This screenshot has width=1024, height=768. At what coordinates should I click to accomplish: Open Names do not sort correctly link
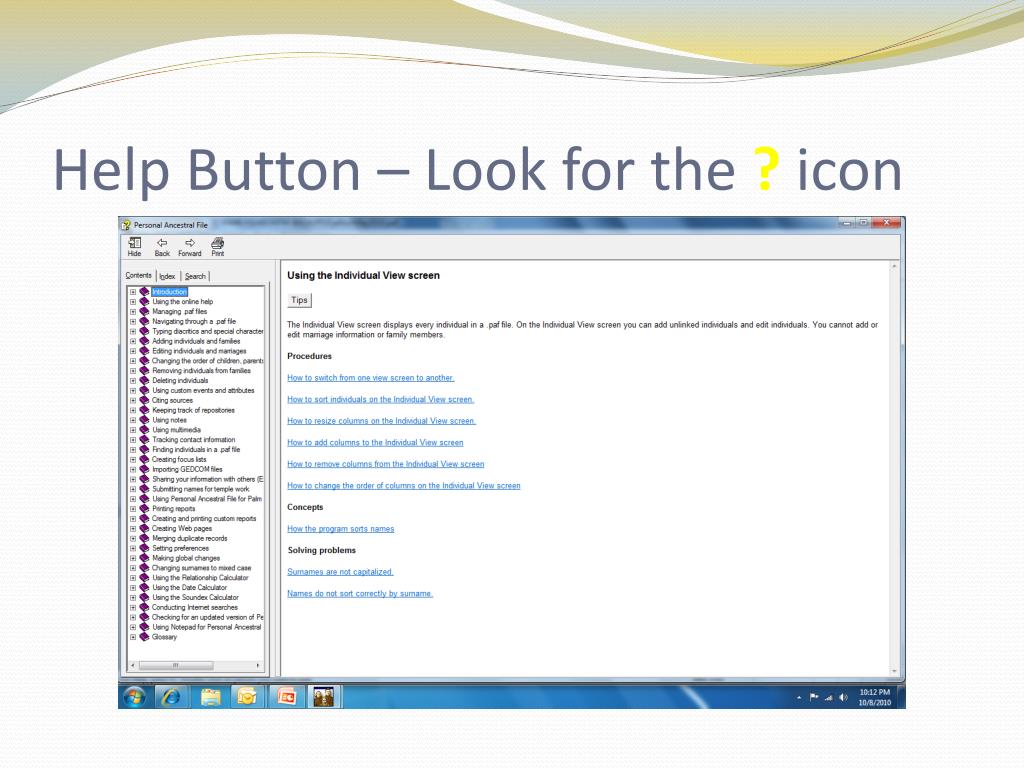(360, 593)
